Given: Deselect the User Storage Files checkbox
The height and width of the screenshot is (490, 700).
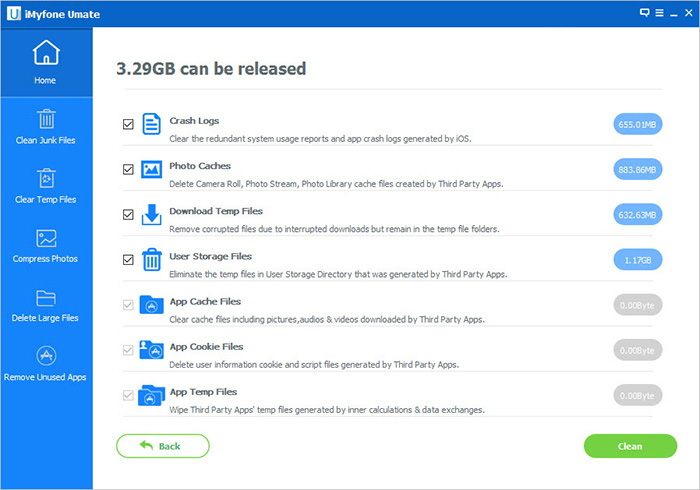Looking at the screenshot, I should 127,260.
